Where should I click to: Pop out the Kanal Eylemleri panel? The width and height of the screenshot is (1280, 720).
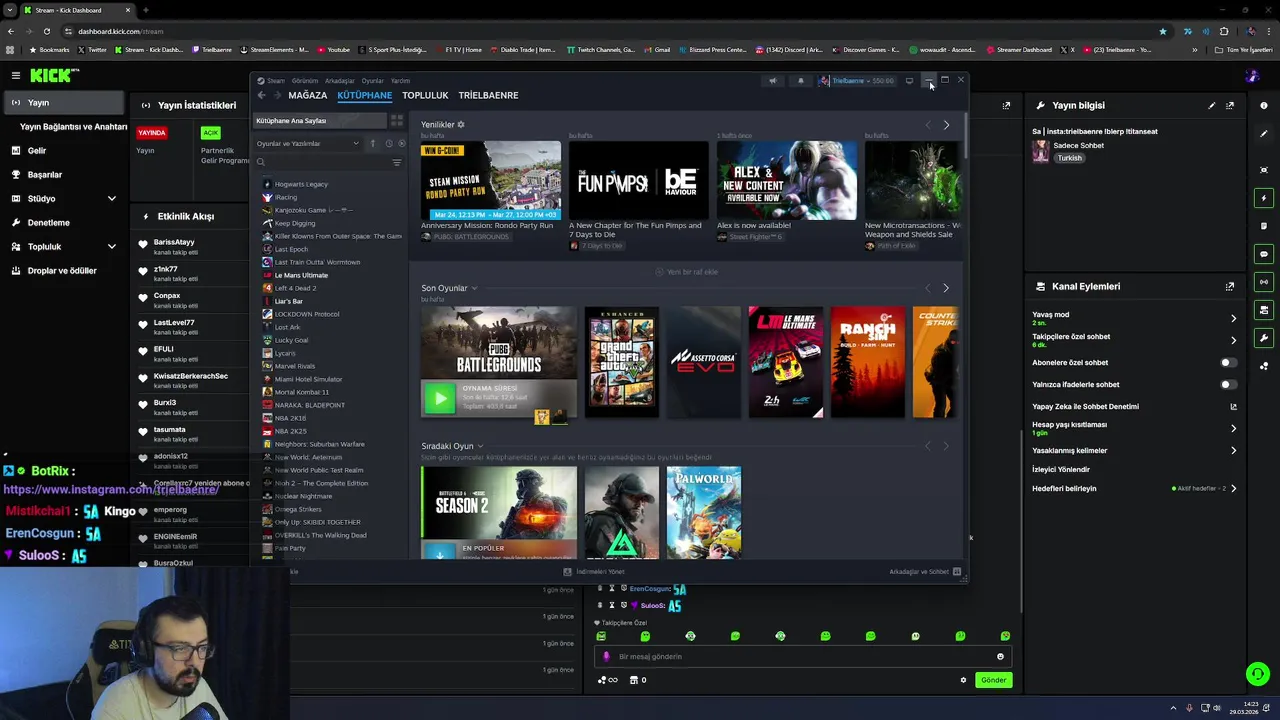[x=1230, y=286]
